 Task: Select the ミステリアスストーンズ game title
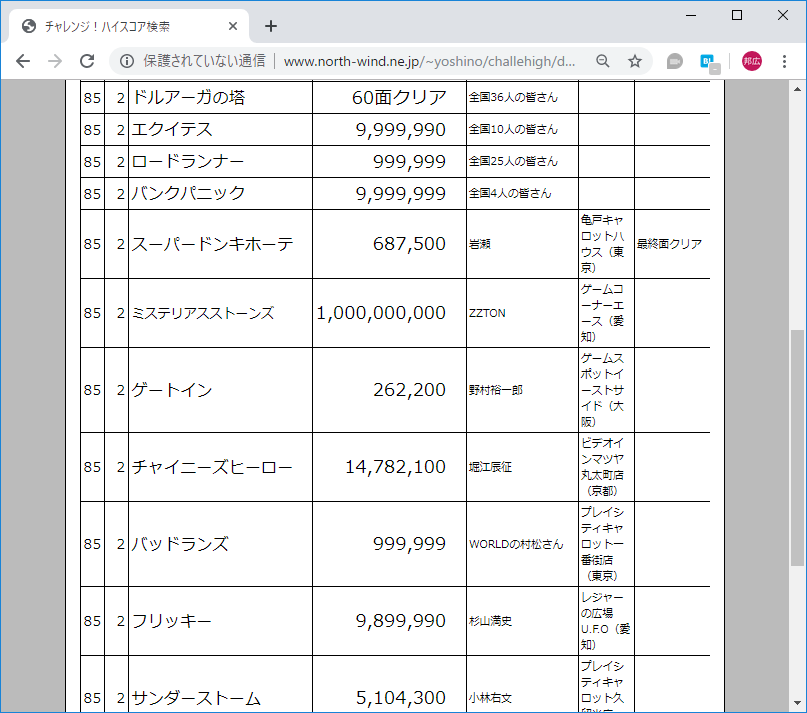[203, 313]
